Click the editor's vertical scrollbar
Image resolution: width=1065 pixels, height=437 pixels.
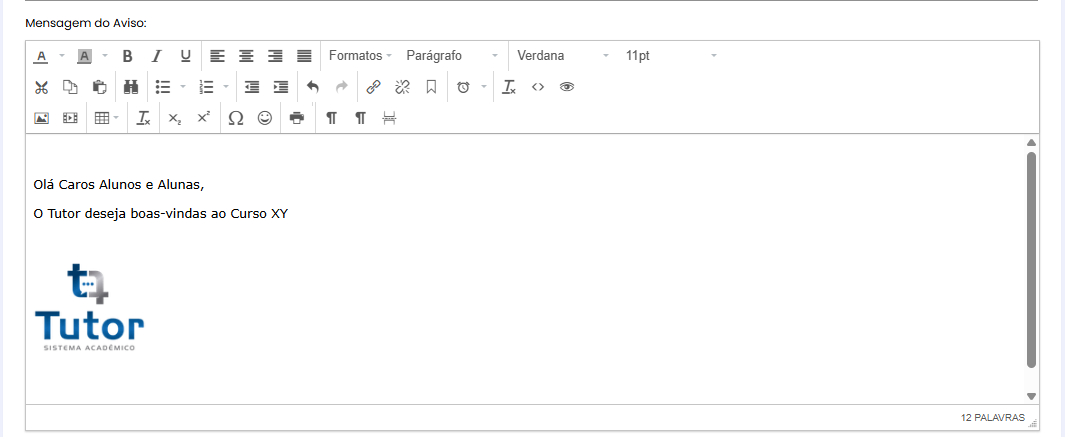pos(1031,260)
